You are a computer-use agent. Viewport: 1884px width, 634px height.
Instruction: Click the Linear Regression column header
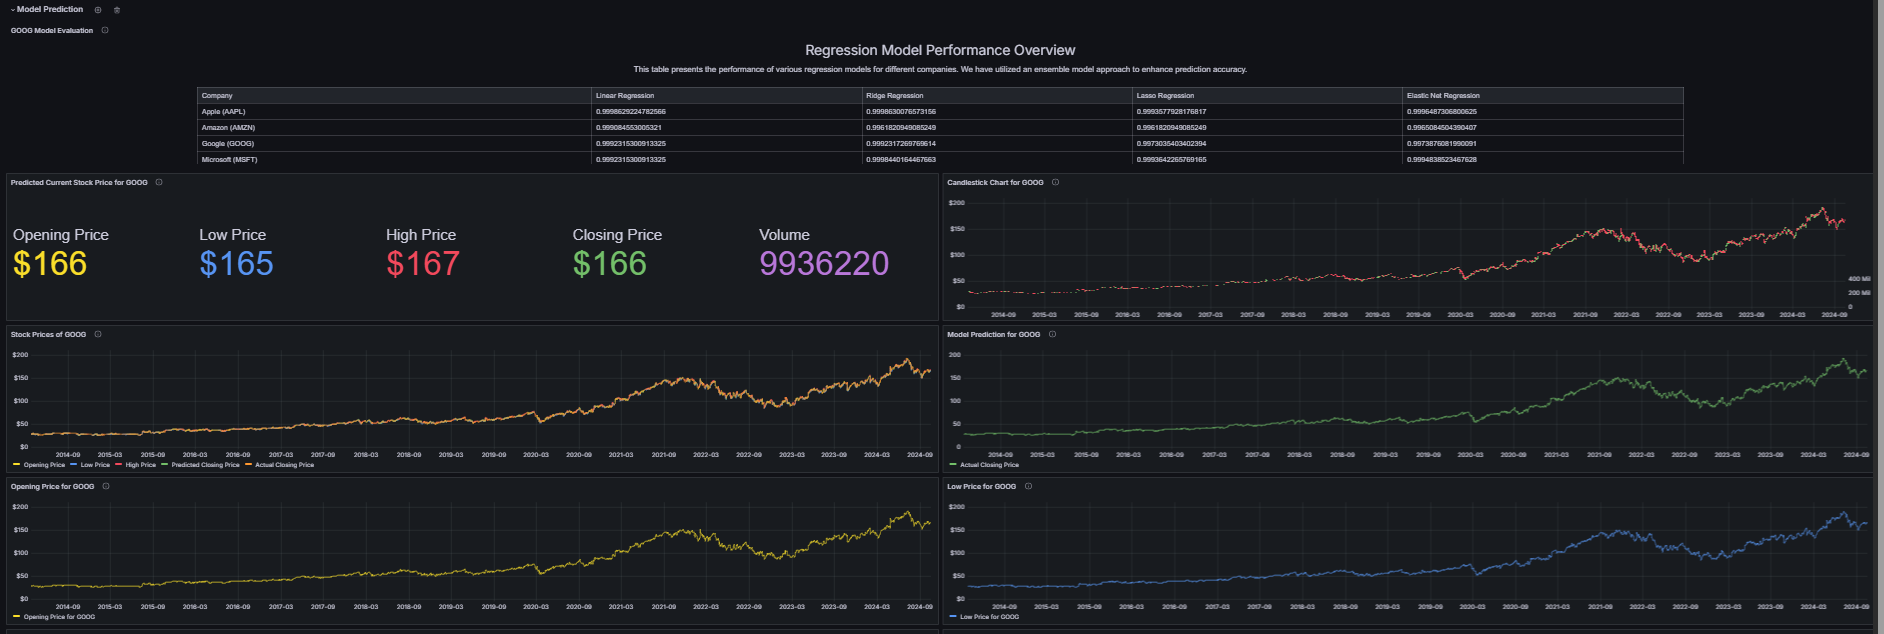click(x=625, y=96)
